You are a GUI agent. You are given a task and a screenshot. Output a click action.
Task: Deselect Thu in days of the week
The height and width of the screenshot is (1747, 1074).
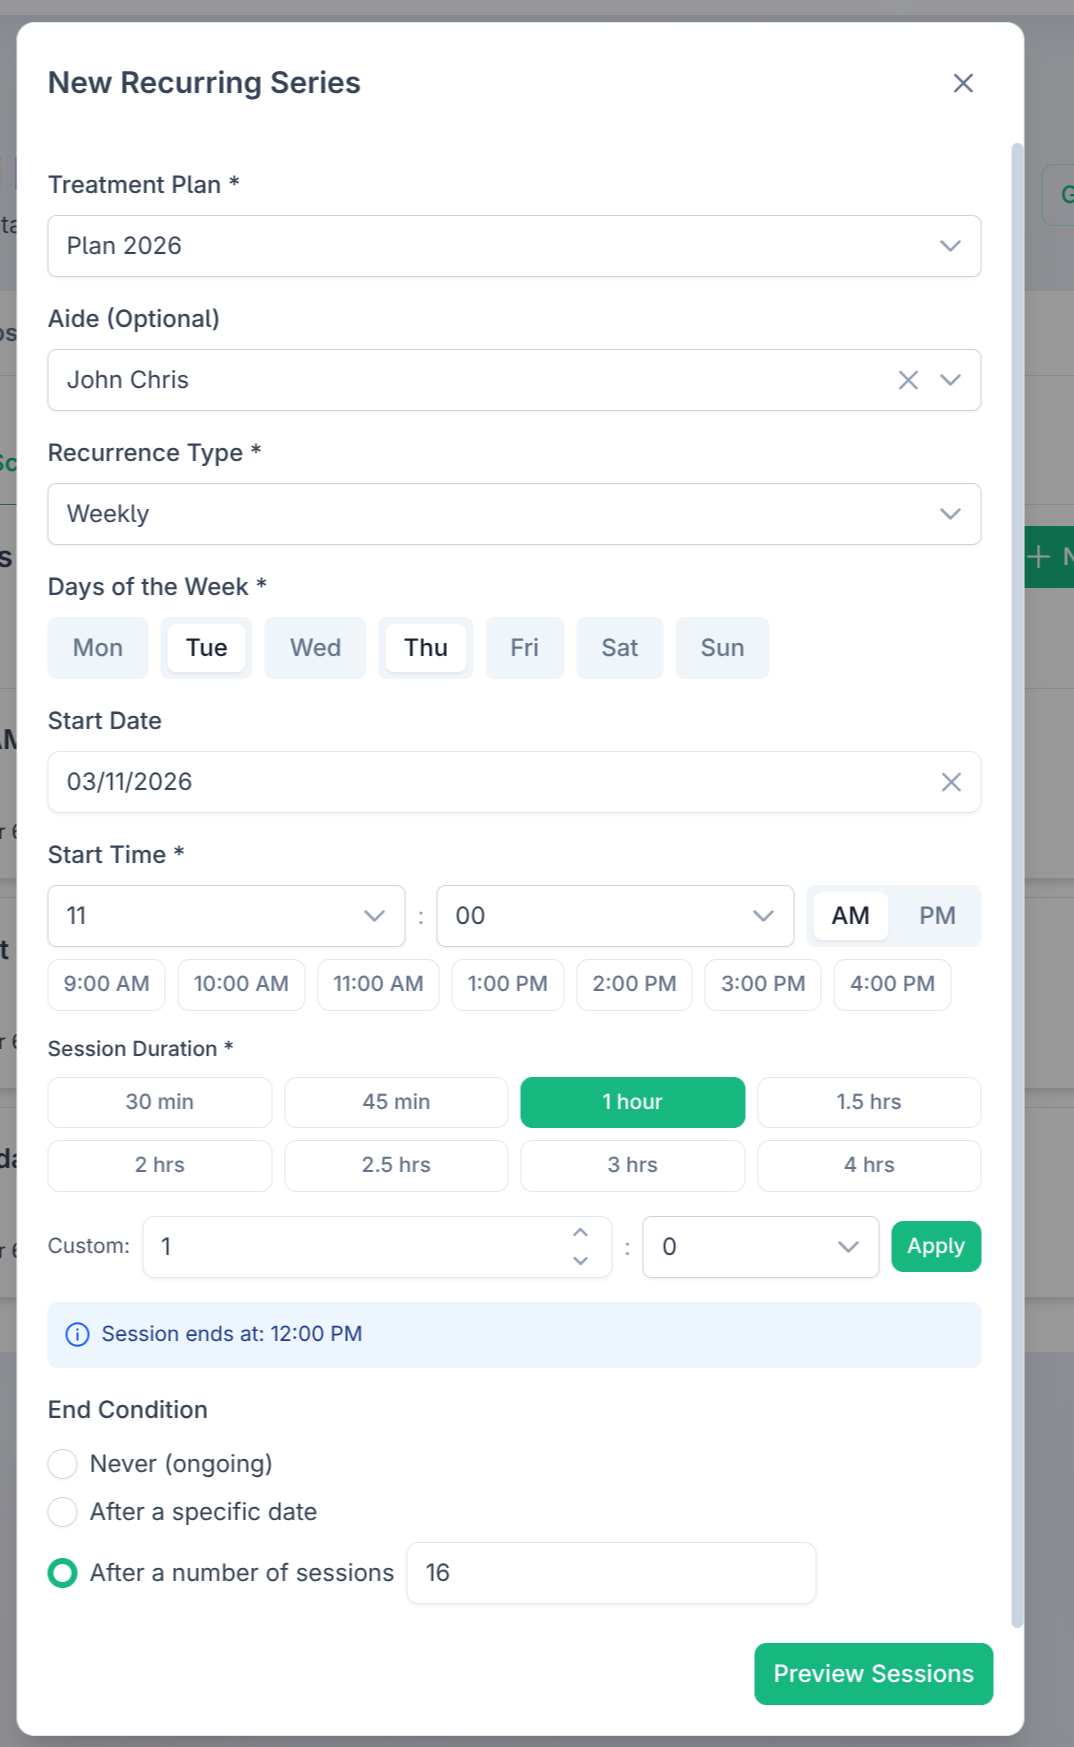pos(425,648)
